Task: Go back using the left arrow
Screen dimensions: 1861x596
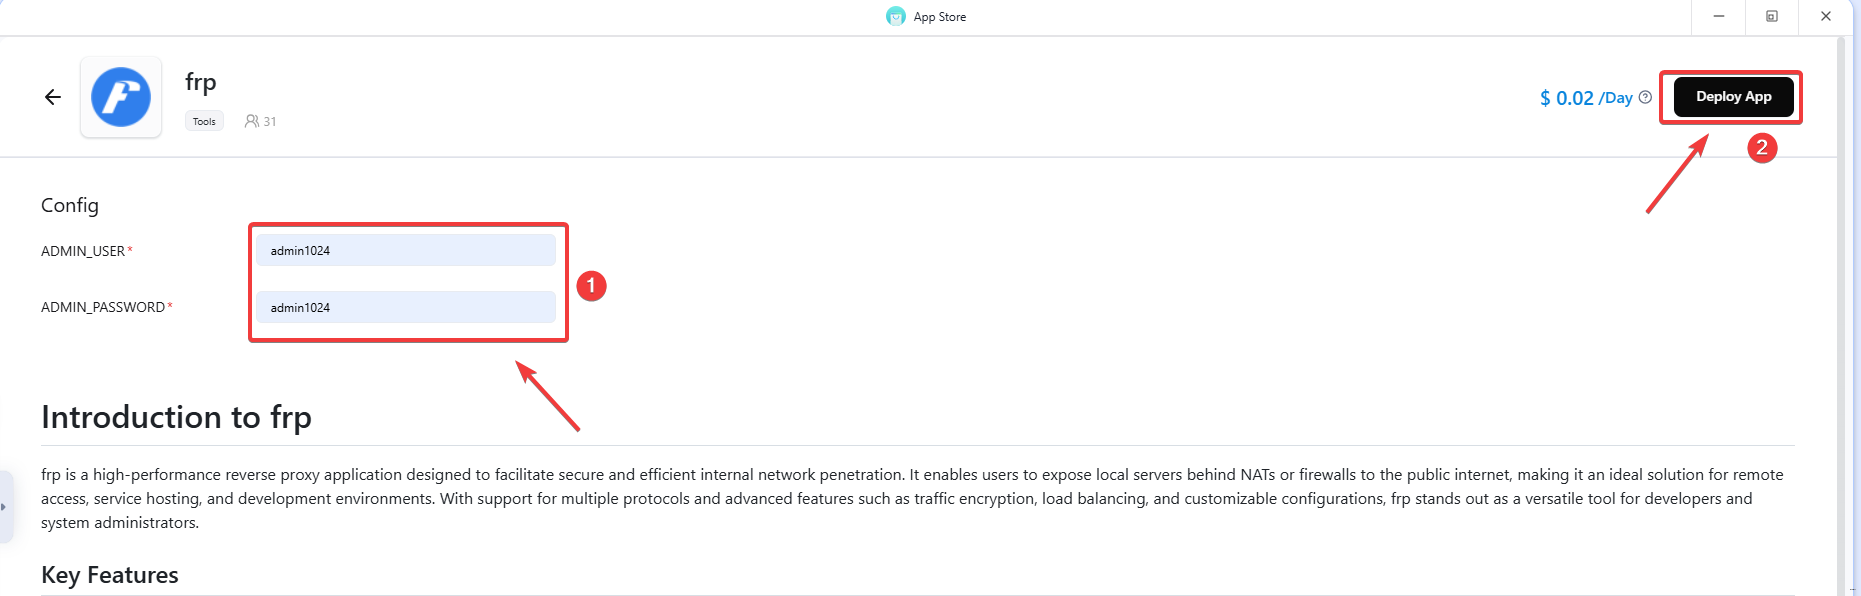Action: click(53, 97)
